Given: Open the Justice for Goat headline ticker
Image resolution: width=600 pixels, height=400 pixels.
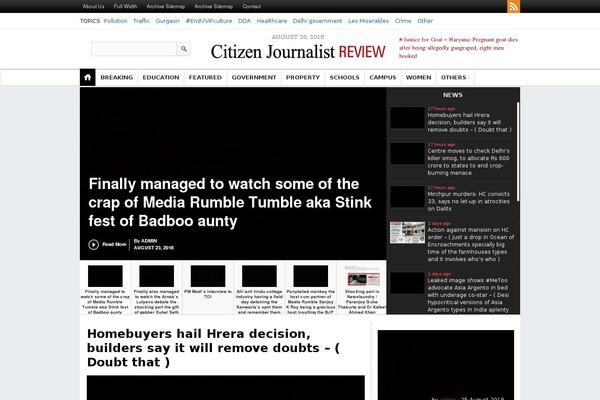Looking at the screenshot, I should [x=458, y=48].
